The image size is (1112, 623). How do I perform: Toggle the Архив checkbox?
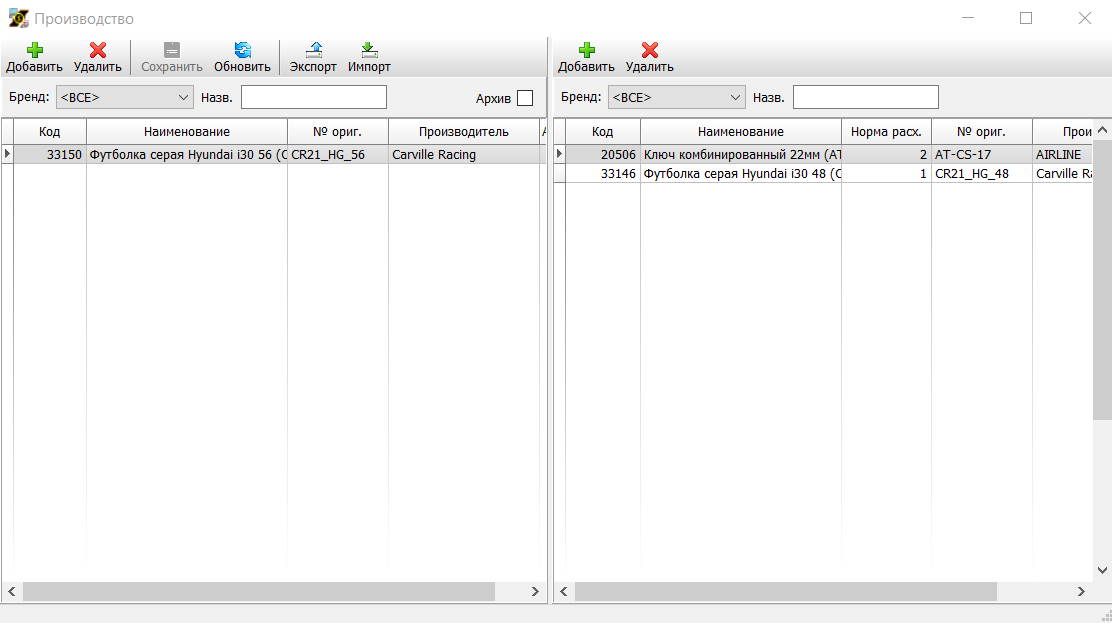point(525,98)
